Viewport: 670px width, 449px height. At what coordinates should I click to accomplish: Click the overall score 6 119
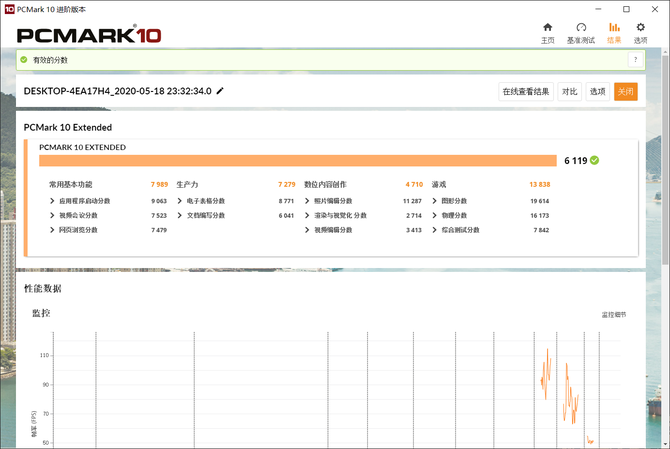576,161
